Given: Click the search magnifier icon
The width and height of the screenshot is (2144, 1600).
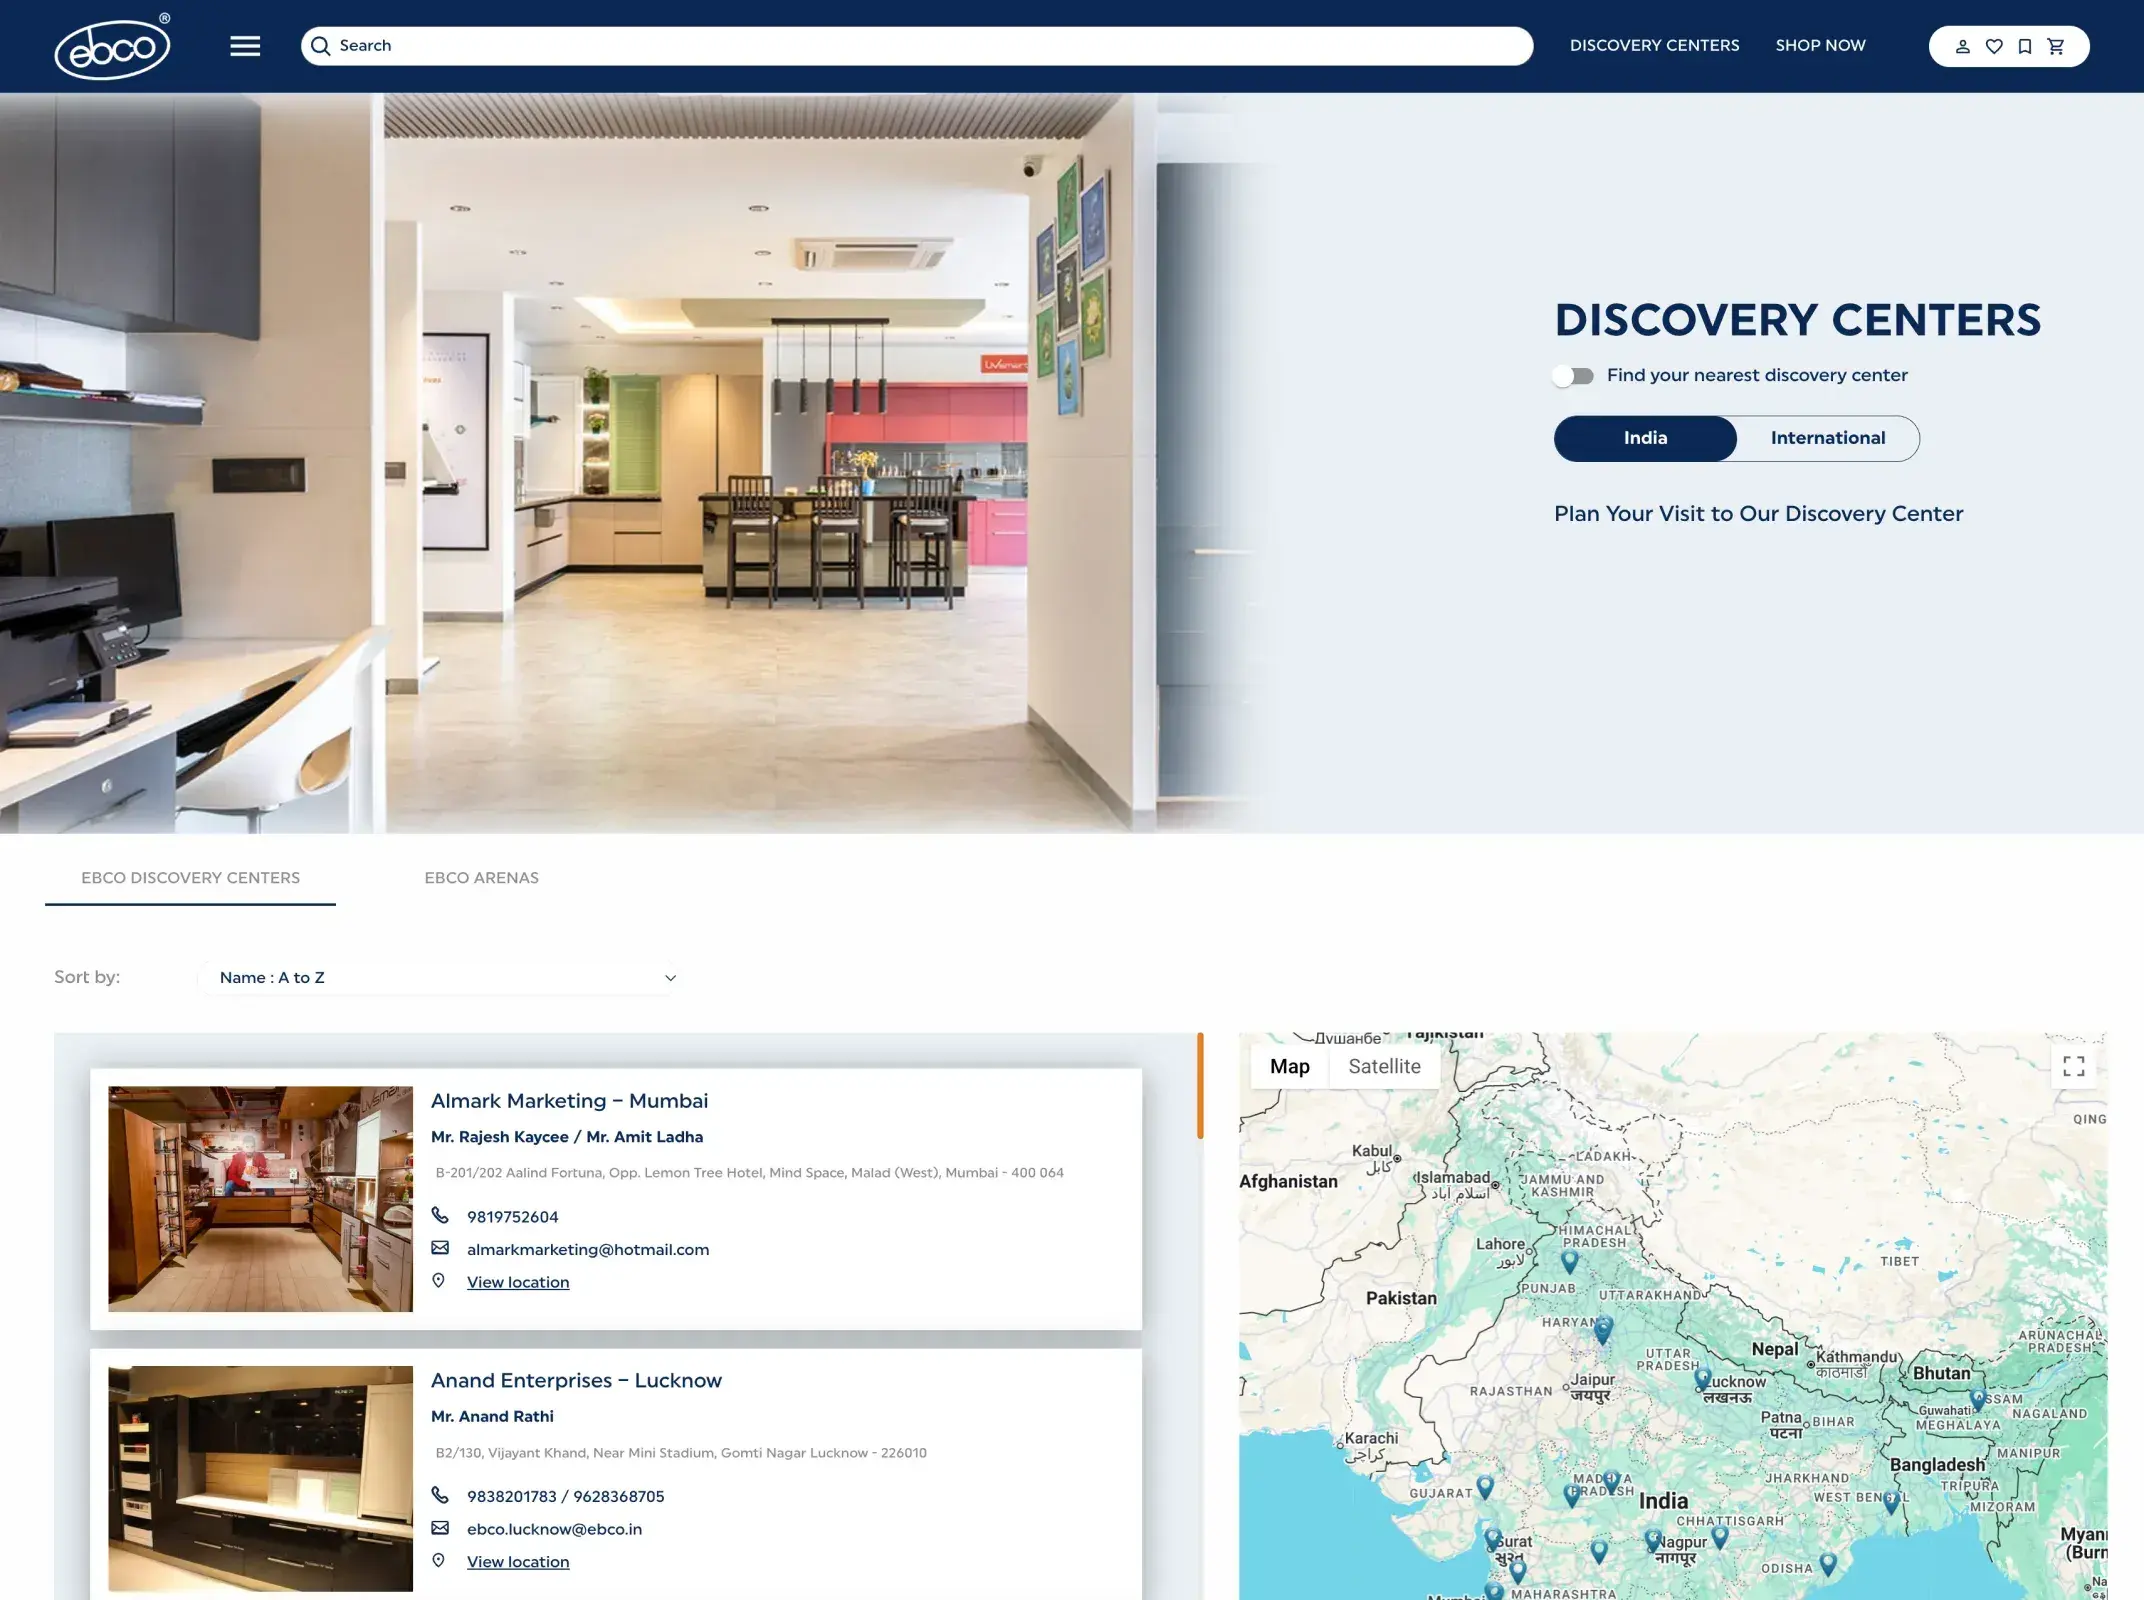Looking at the screenshot, I should point(320,46).
